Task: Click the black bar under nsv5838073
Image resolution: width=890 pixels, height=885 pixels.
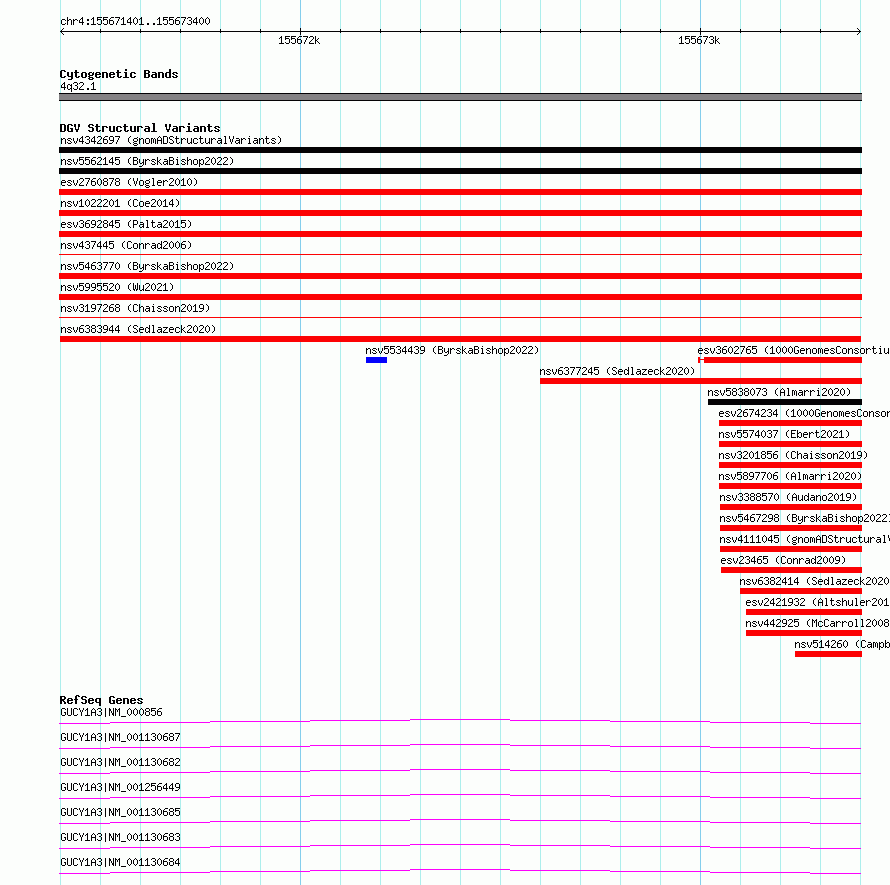Action: click(x=785, y=402)
